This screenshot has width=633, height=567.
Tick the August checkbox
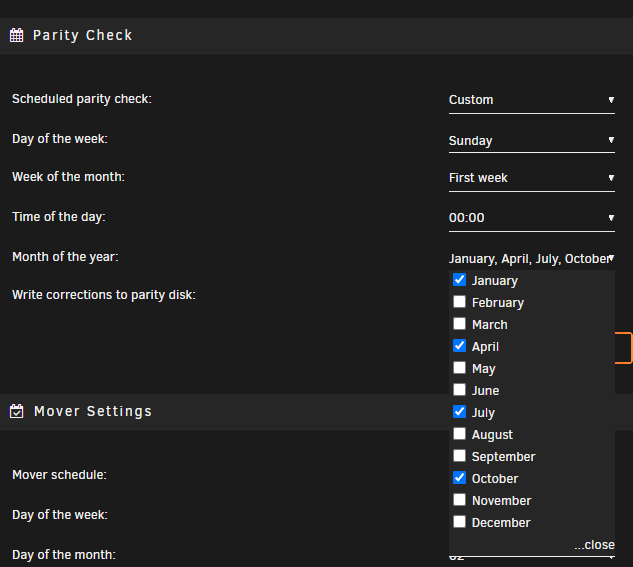click(x=459, y=434)
